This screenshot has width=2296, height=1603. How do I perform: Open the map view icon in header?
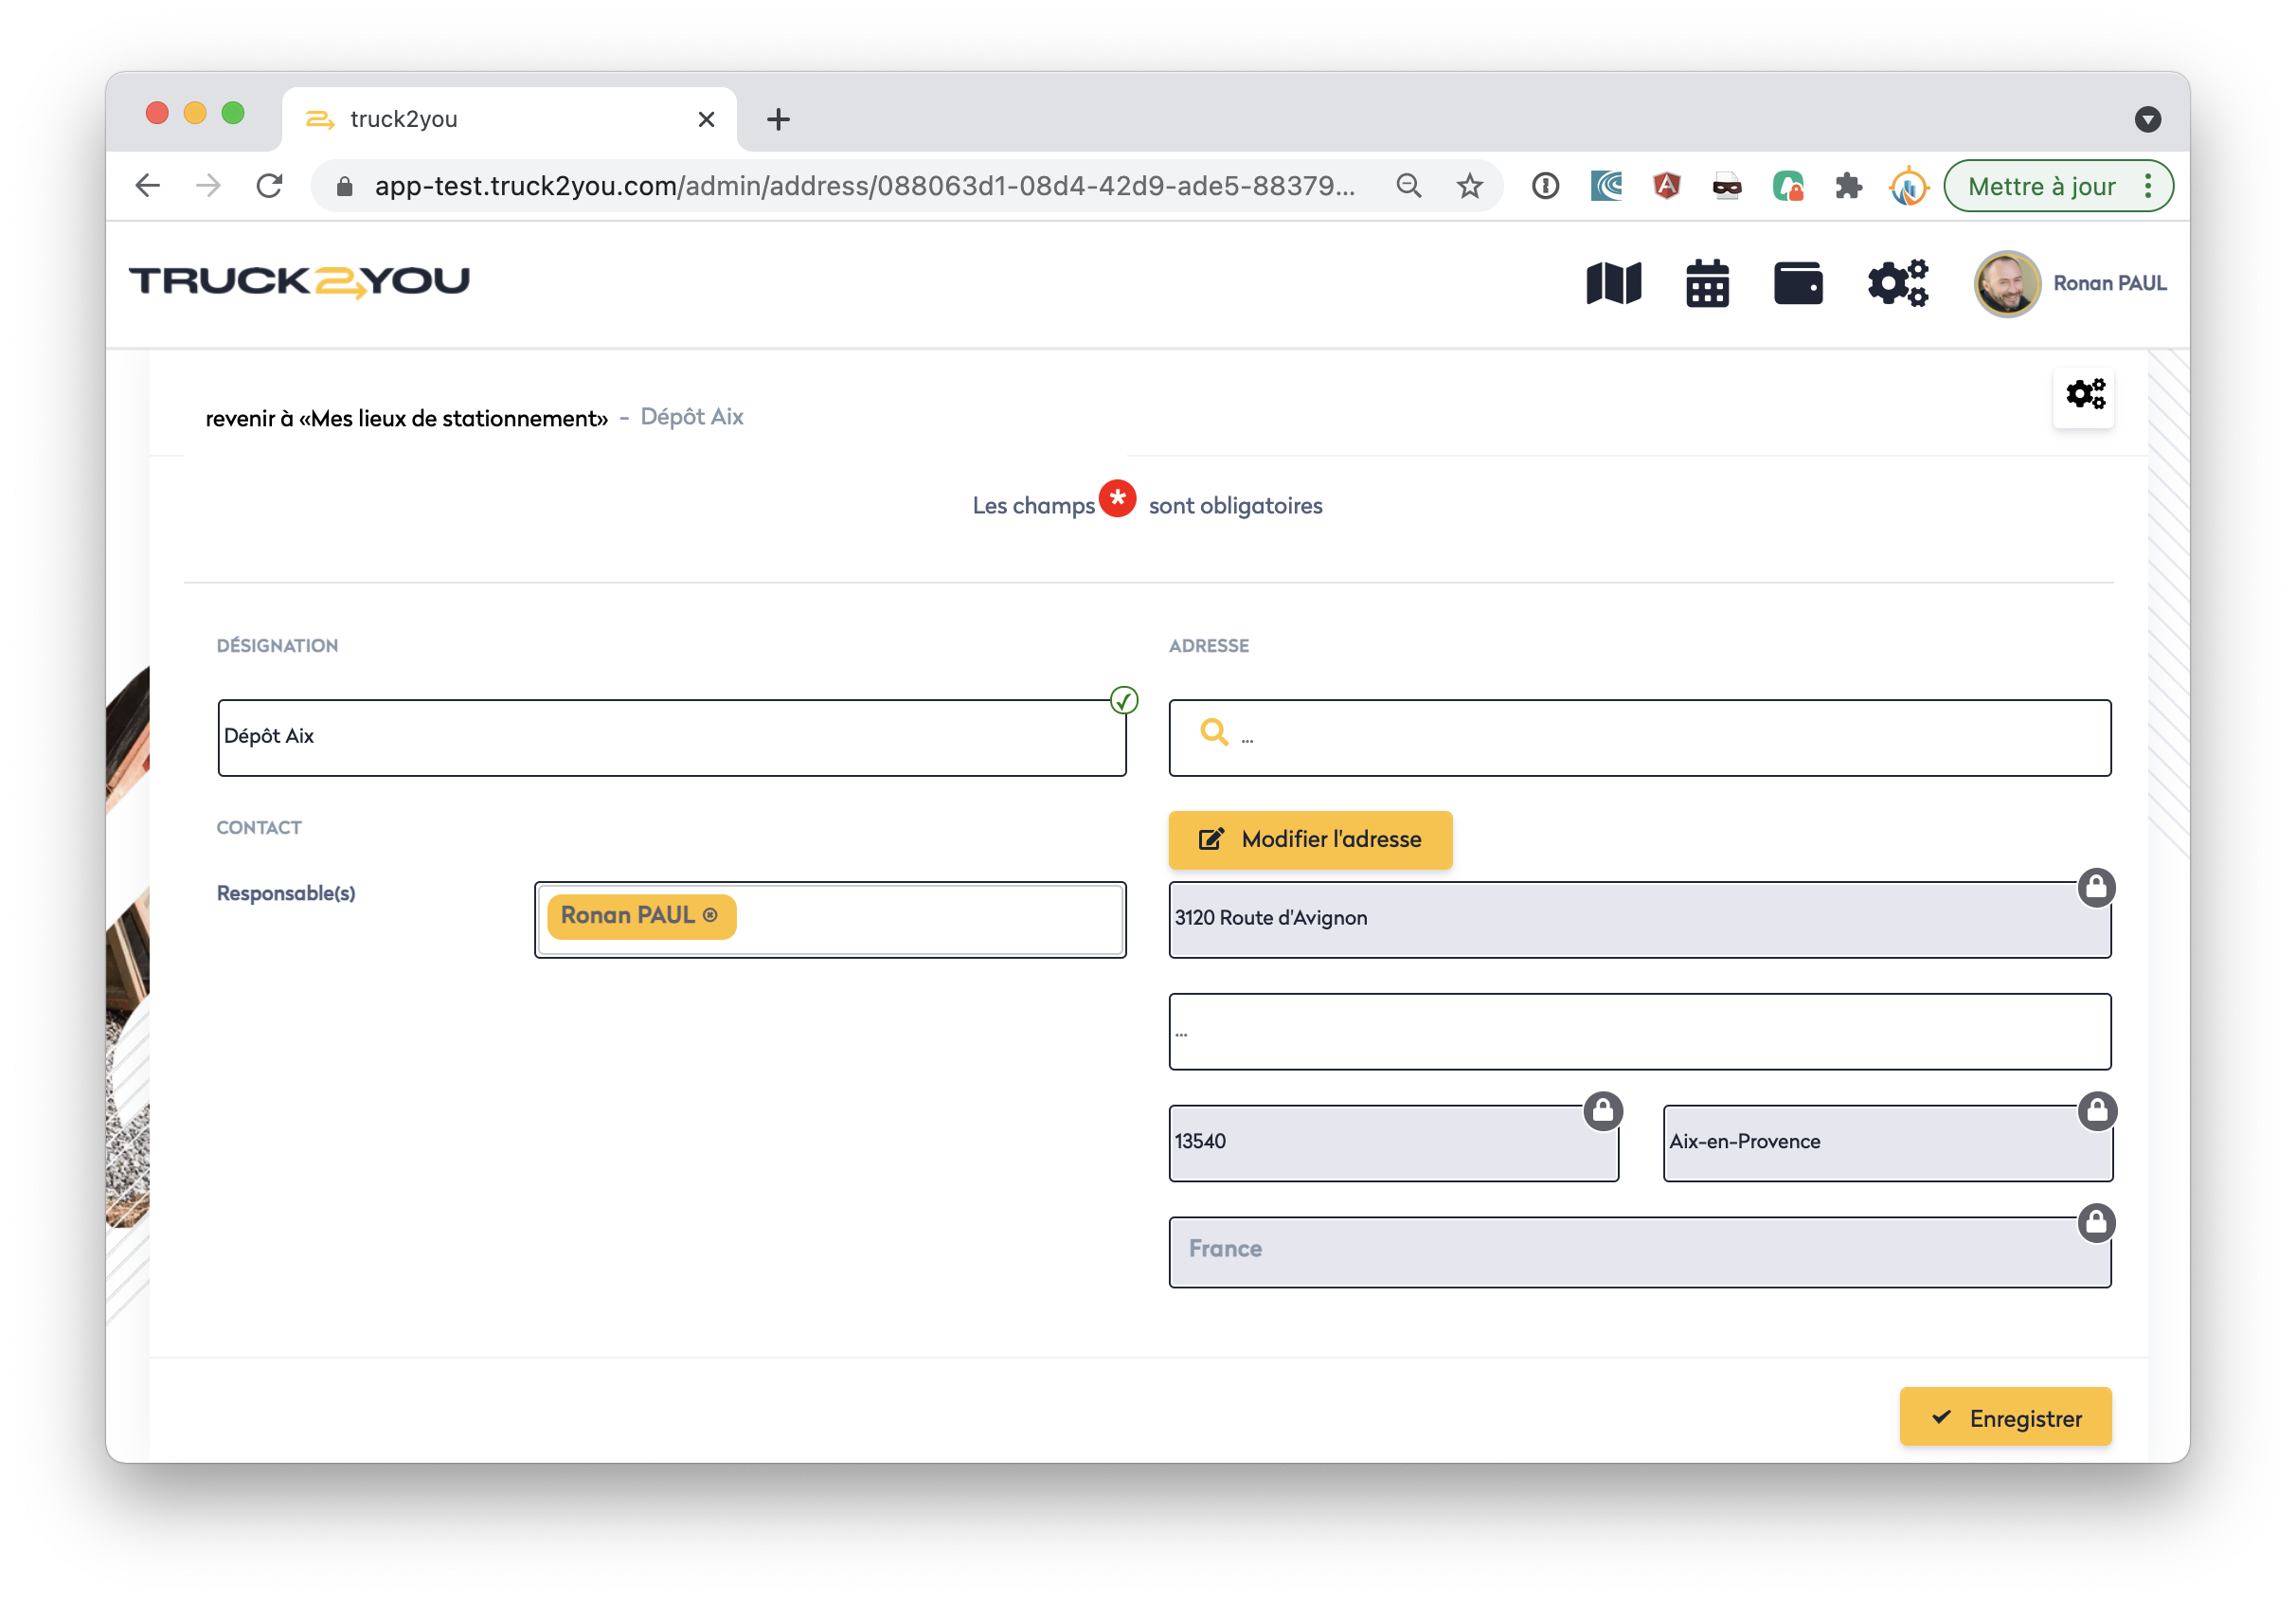pos(1613,283)
